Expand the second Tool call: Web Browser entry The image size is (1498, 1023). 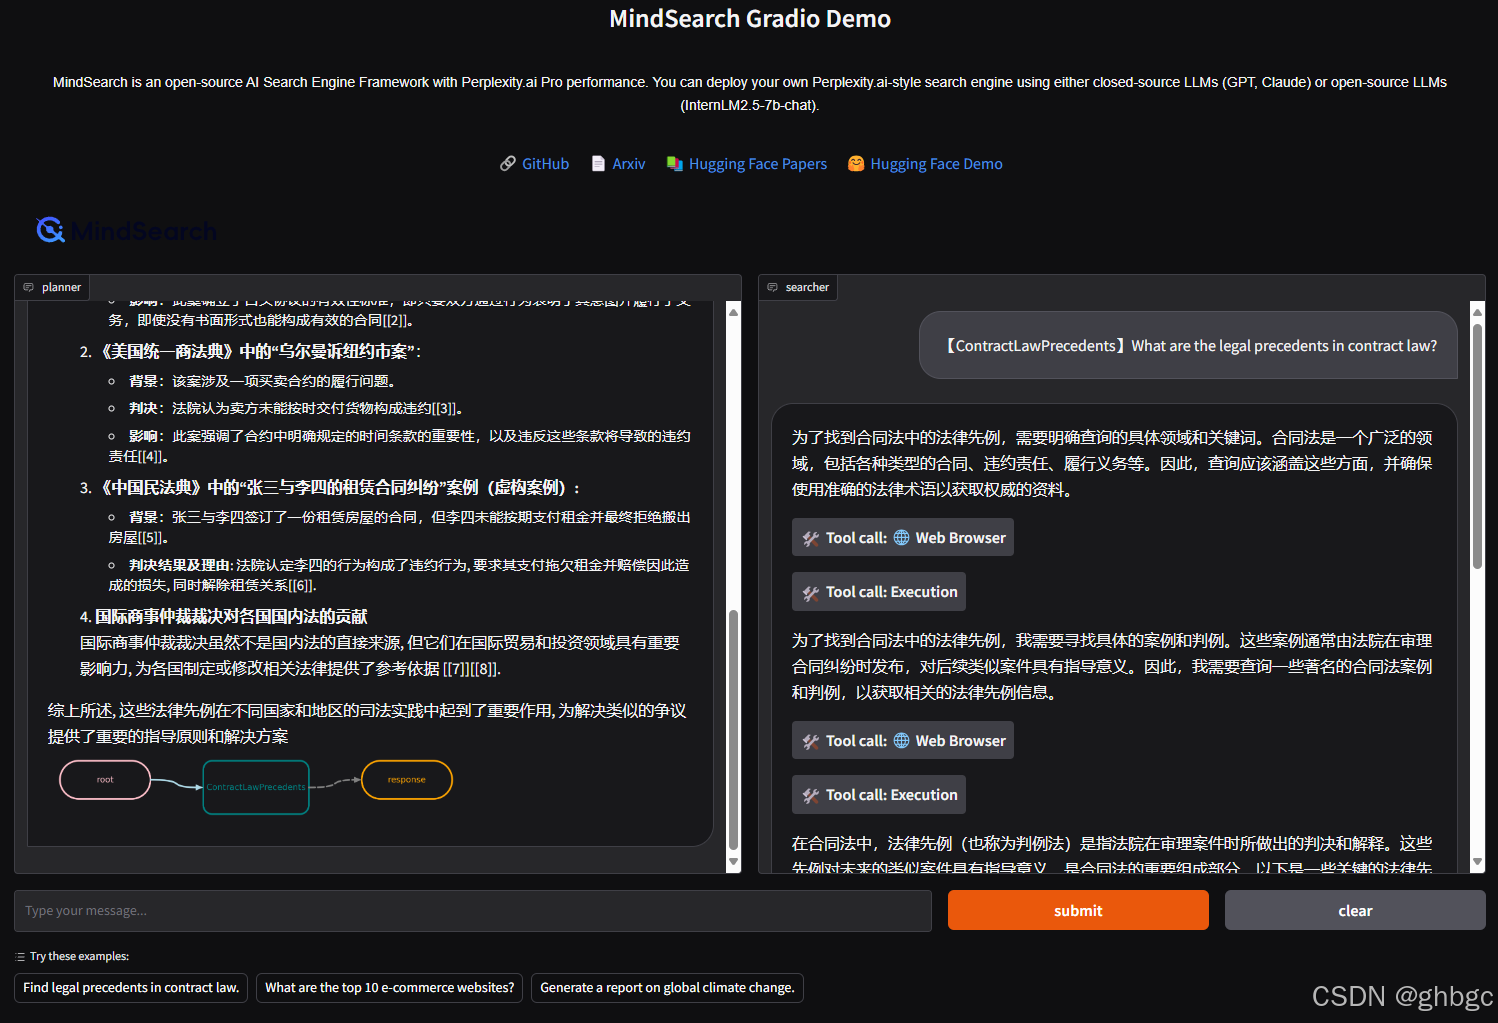[x=903, y=740]
